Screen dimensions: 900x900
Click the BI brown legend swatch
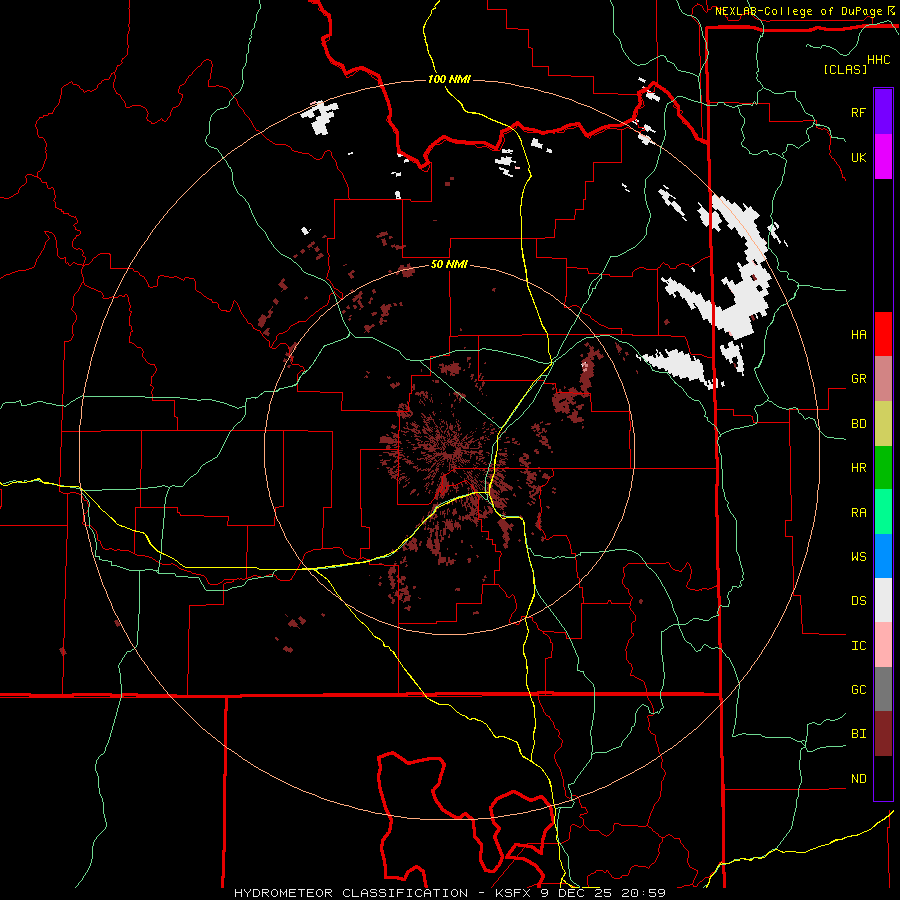click(x=883, y=734)
